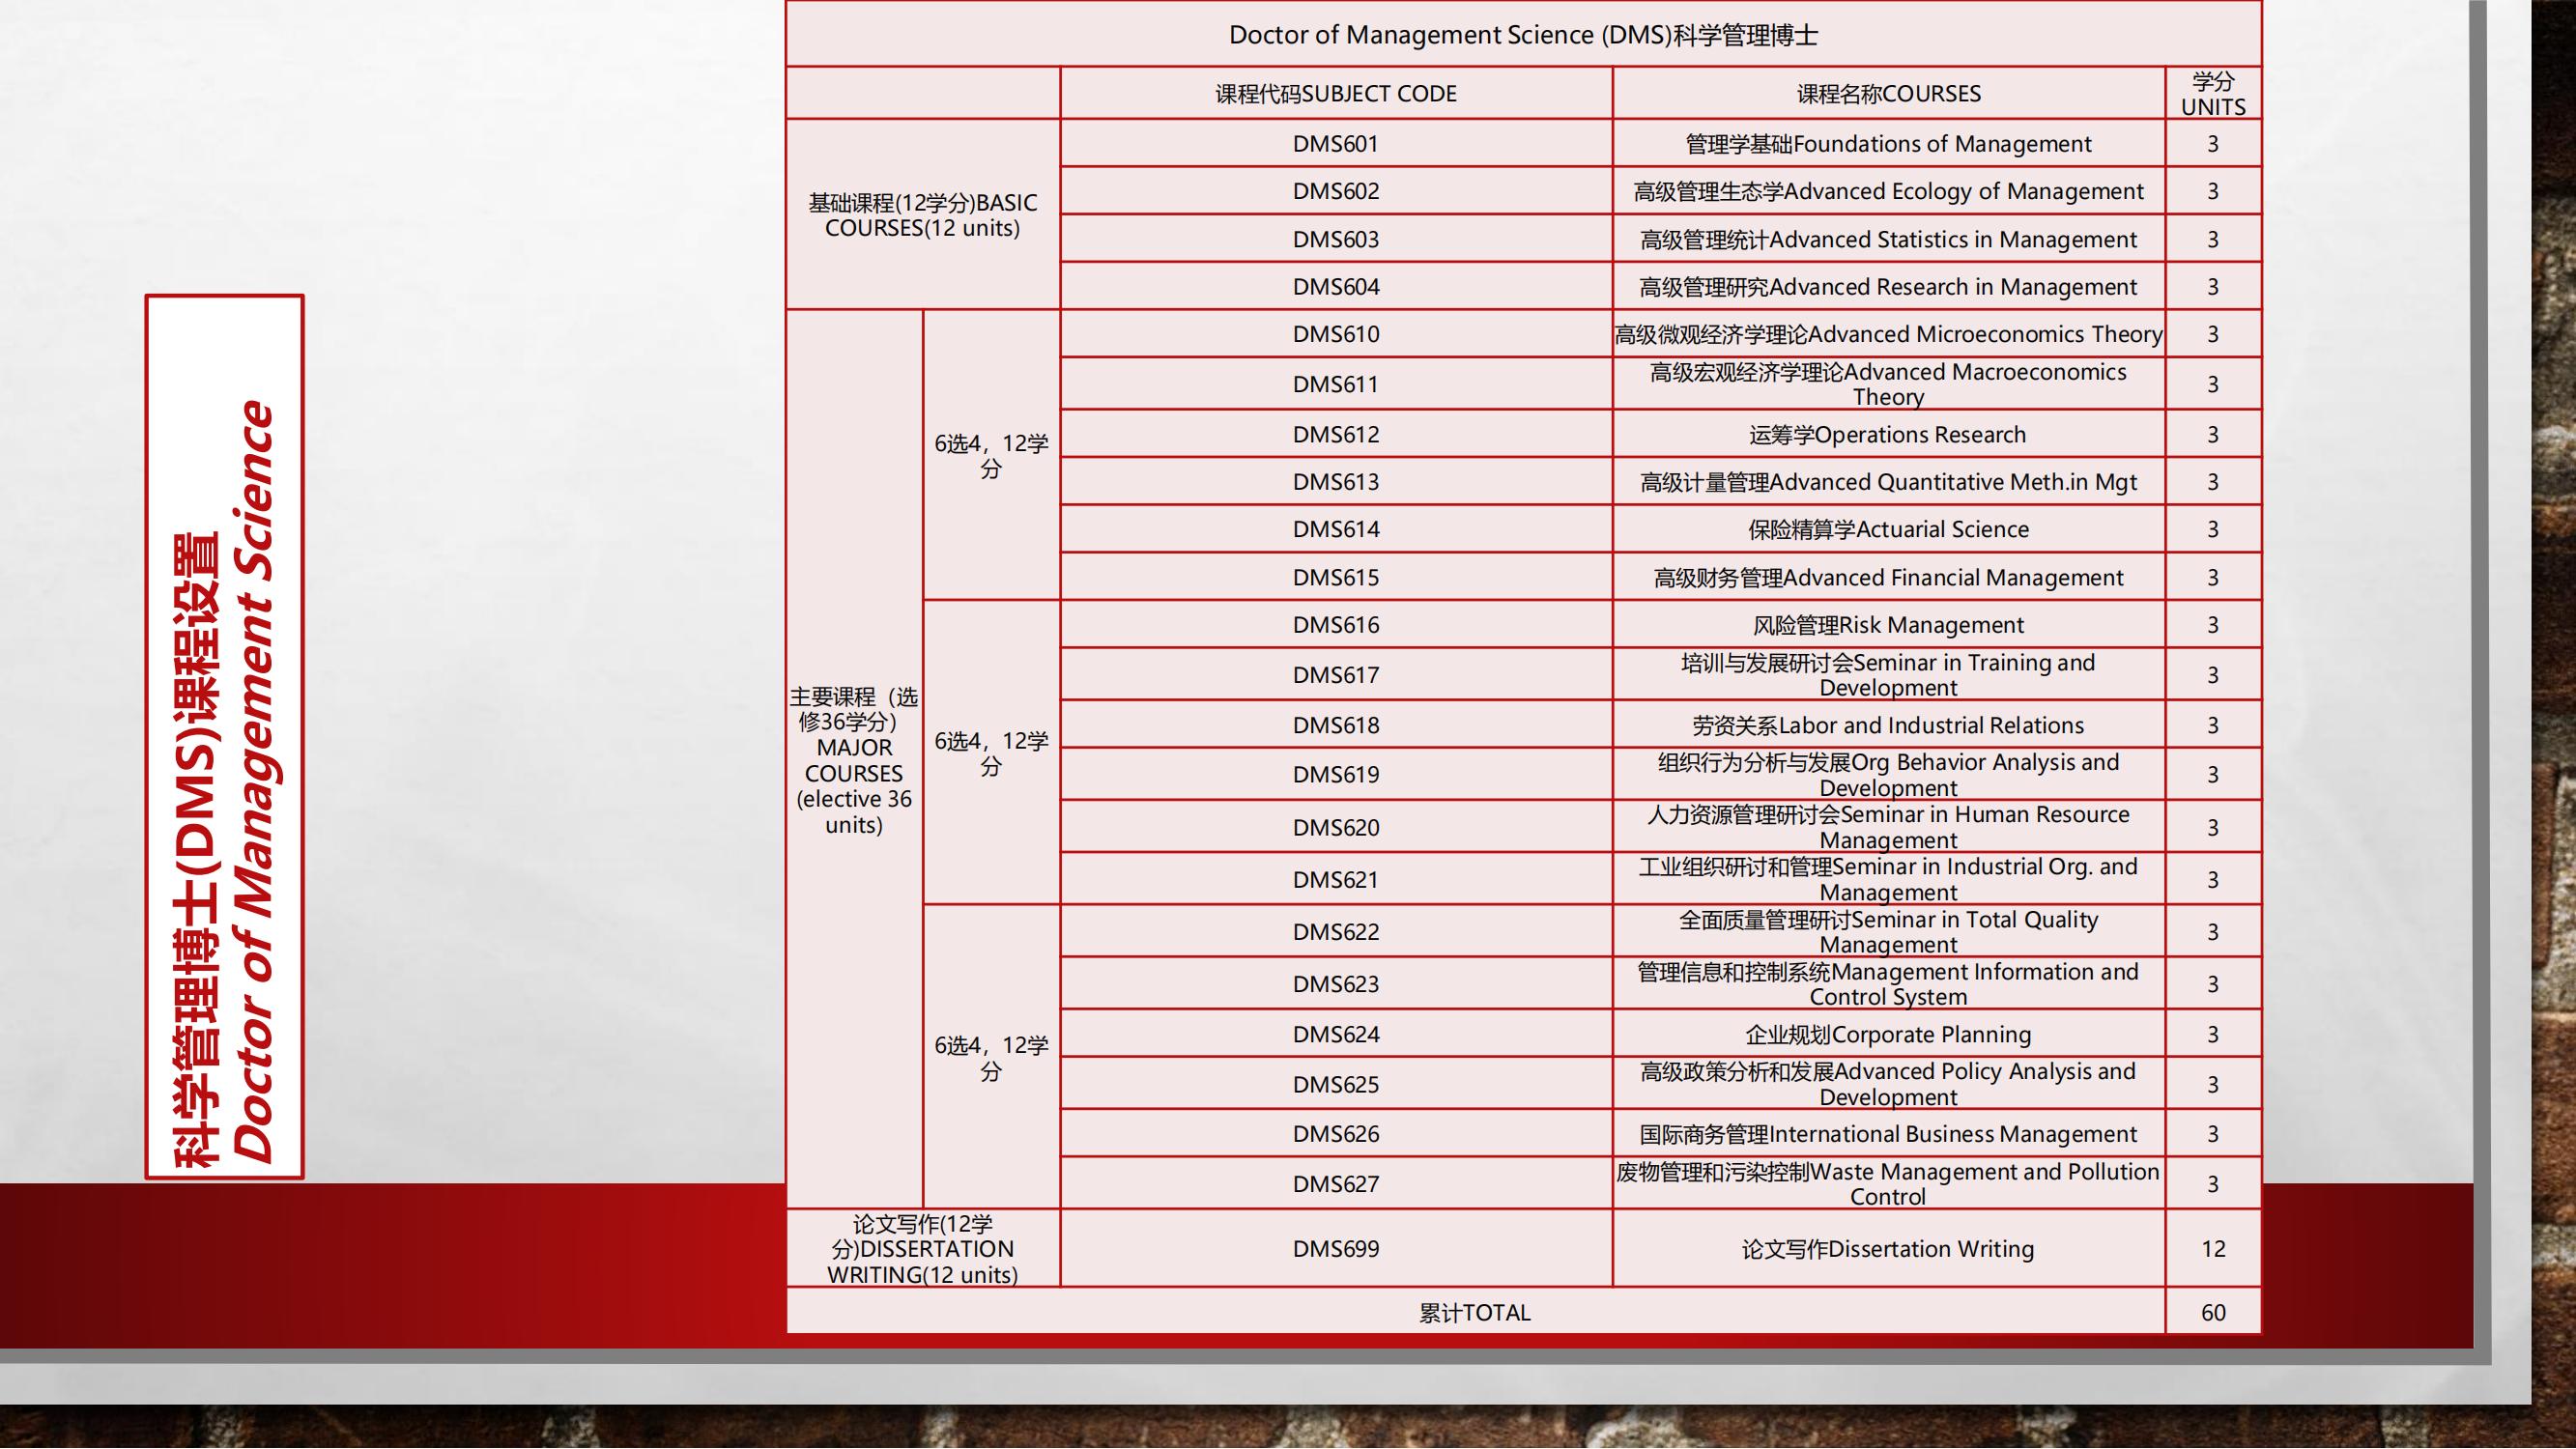2576x1449 pixels.
Task: Select the DMS611 code cell
Action: point(1336,383)
